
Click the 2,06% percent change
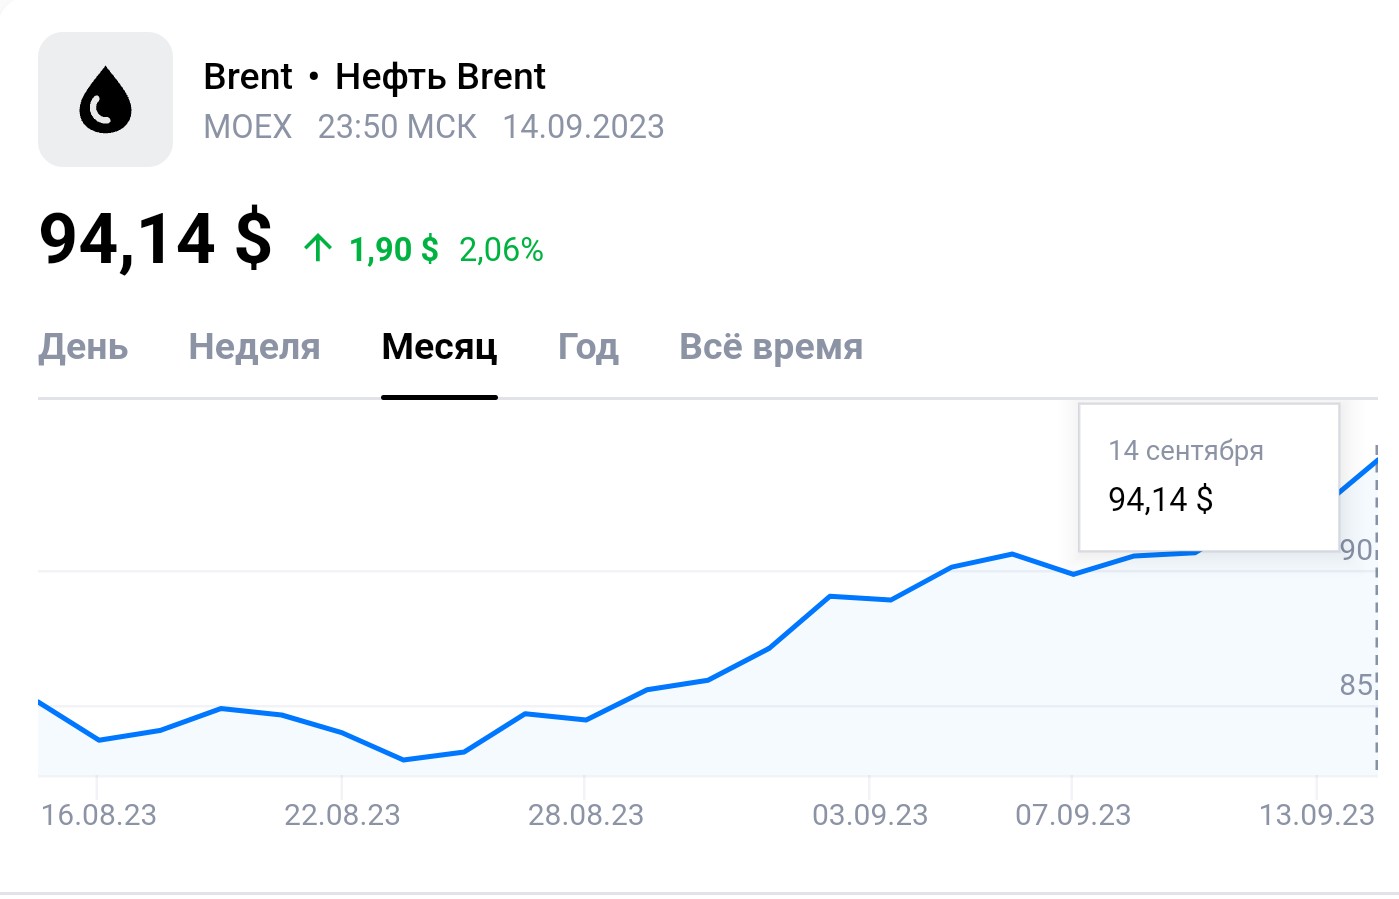tap(501, 249)
